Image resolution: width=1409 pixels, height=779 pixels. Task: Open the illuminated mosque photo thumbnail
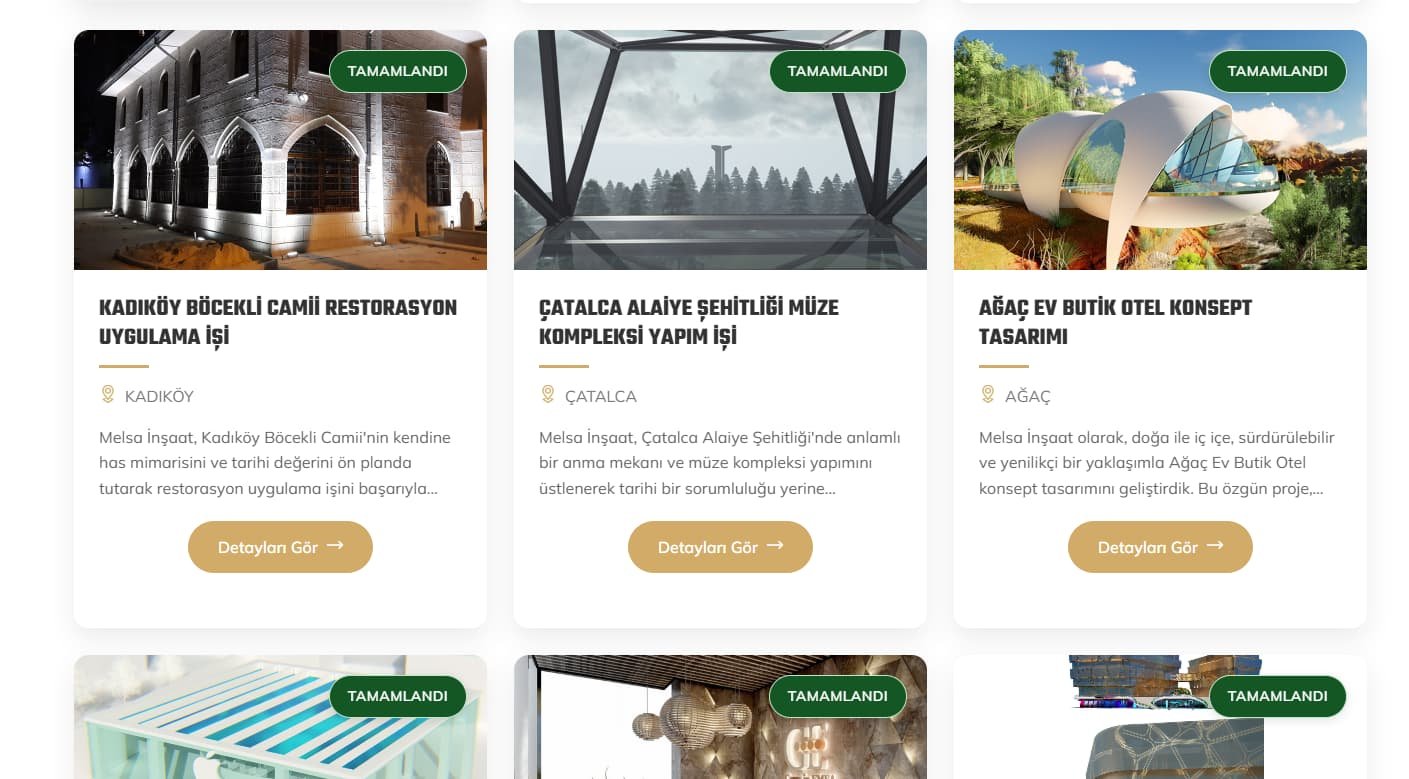[280, 150]
